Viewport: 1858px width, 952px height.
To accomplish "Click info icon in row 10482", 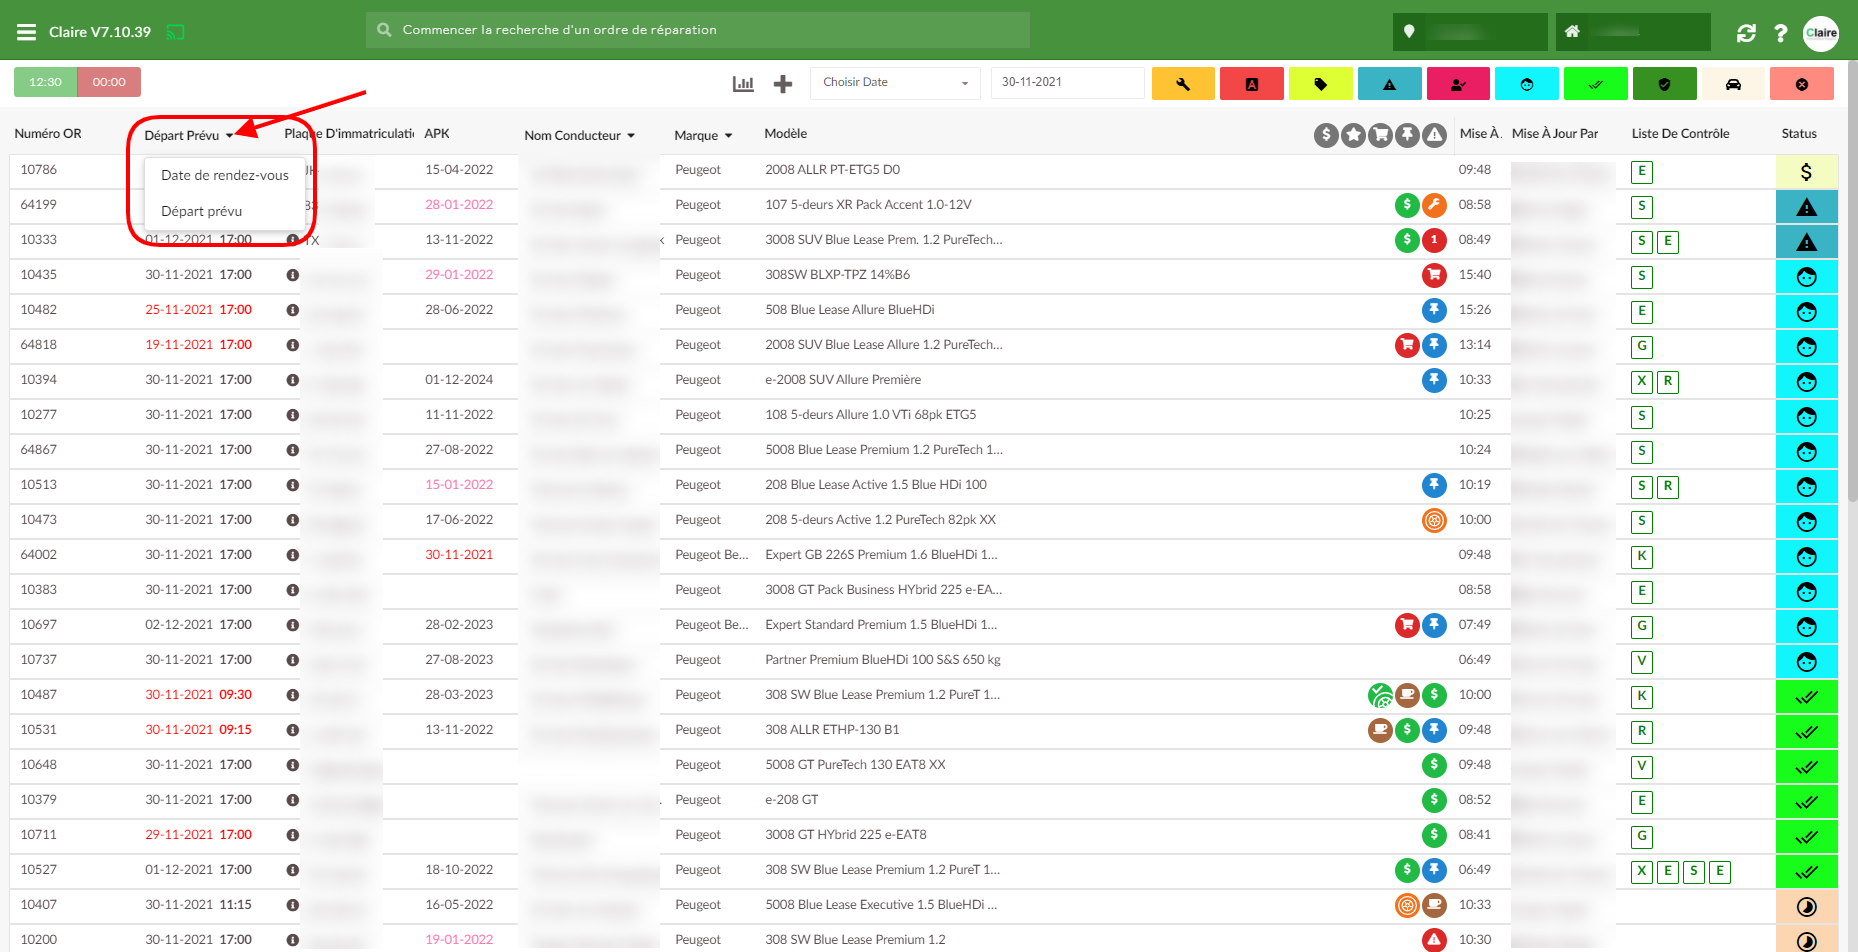I will point(292,310).
